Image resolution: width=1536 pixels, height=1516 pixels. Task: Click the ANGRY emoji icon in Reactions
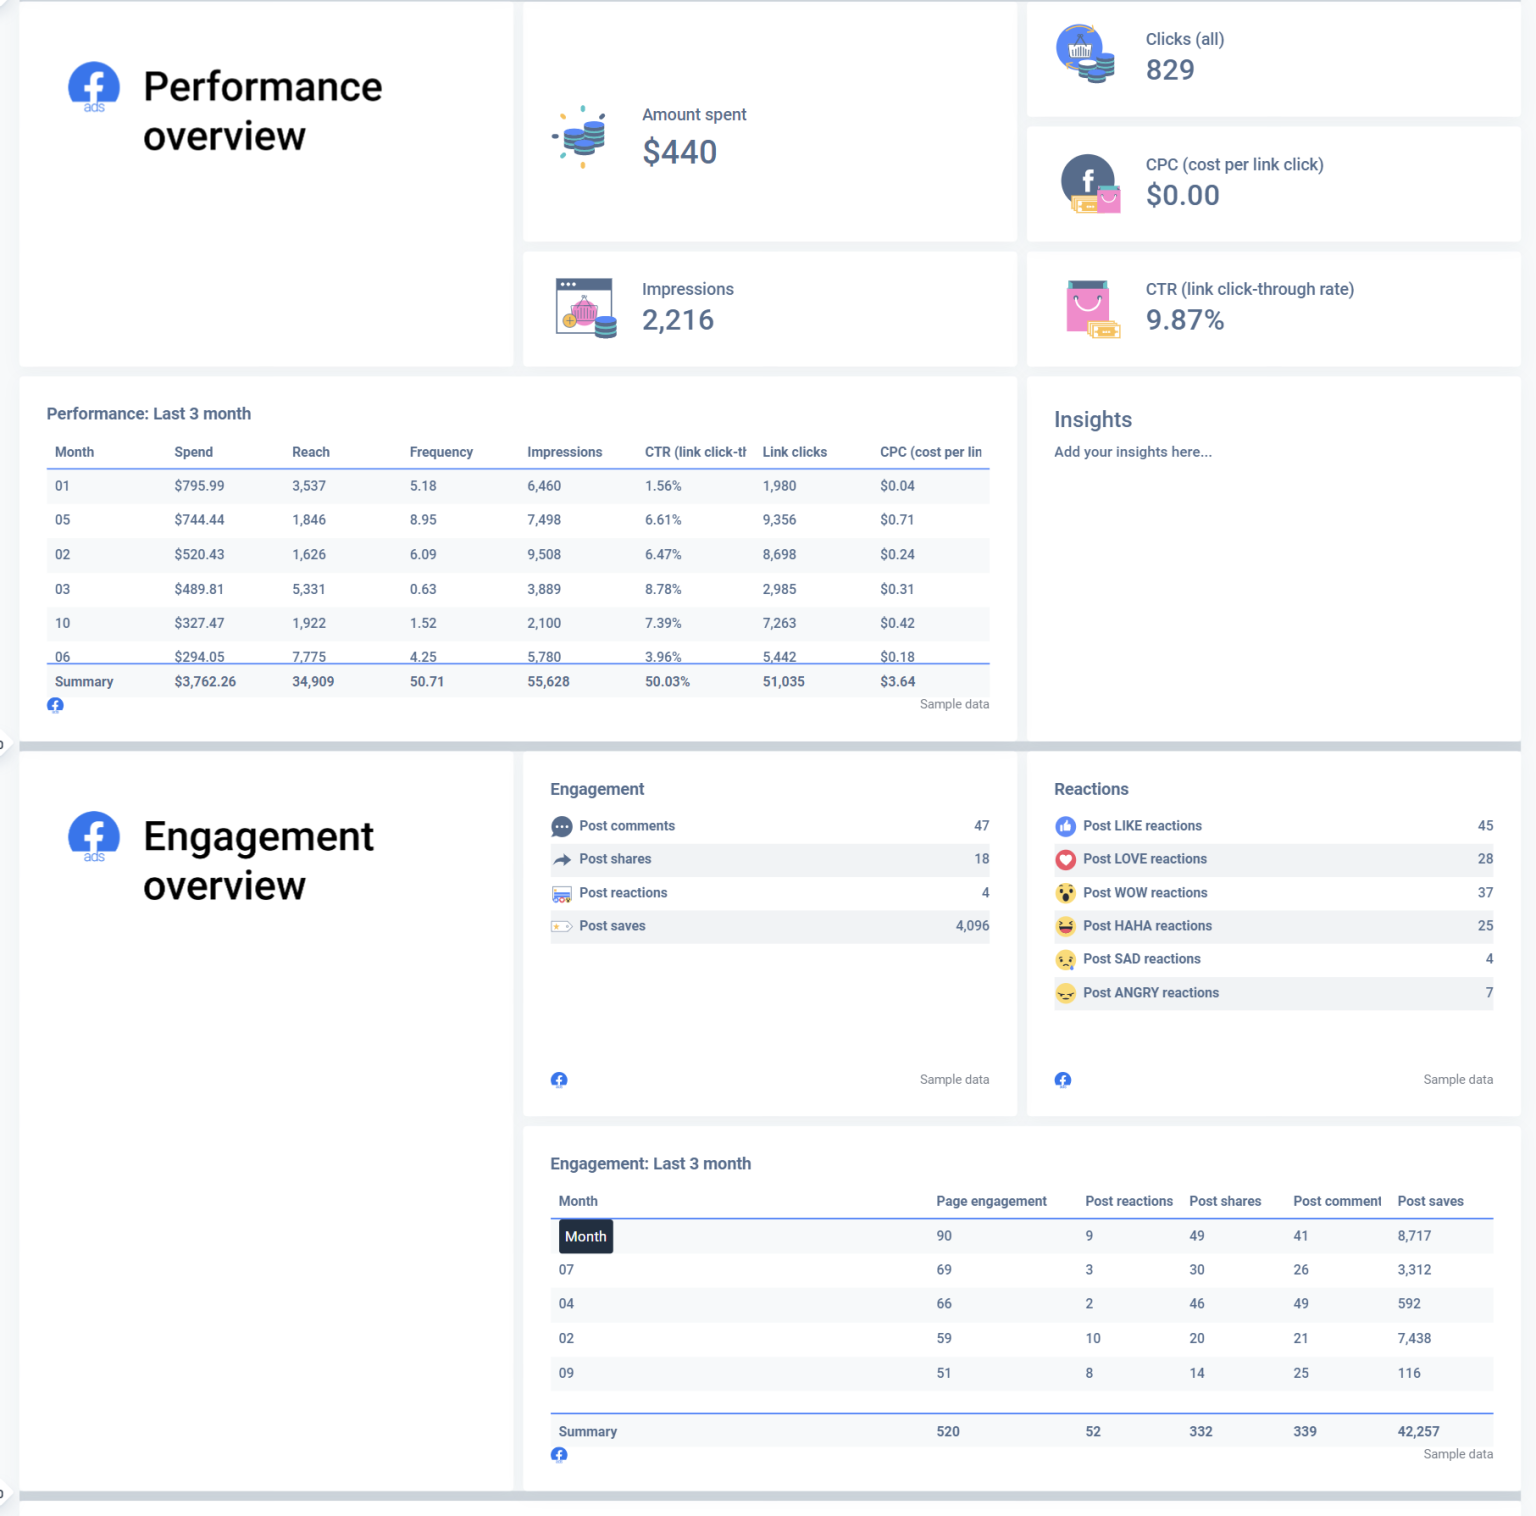click(1065, 993)
